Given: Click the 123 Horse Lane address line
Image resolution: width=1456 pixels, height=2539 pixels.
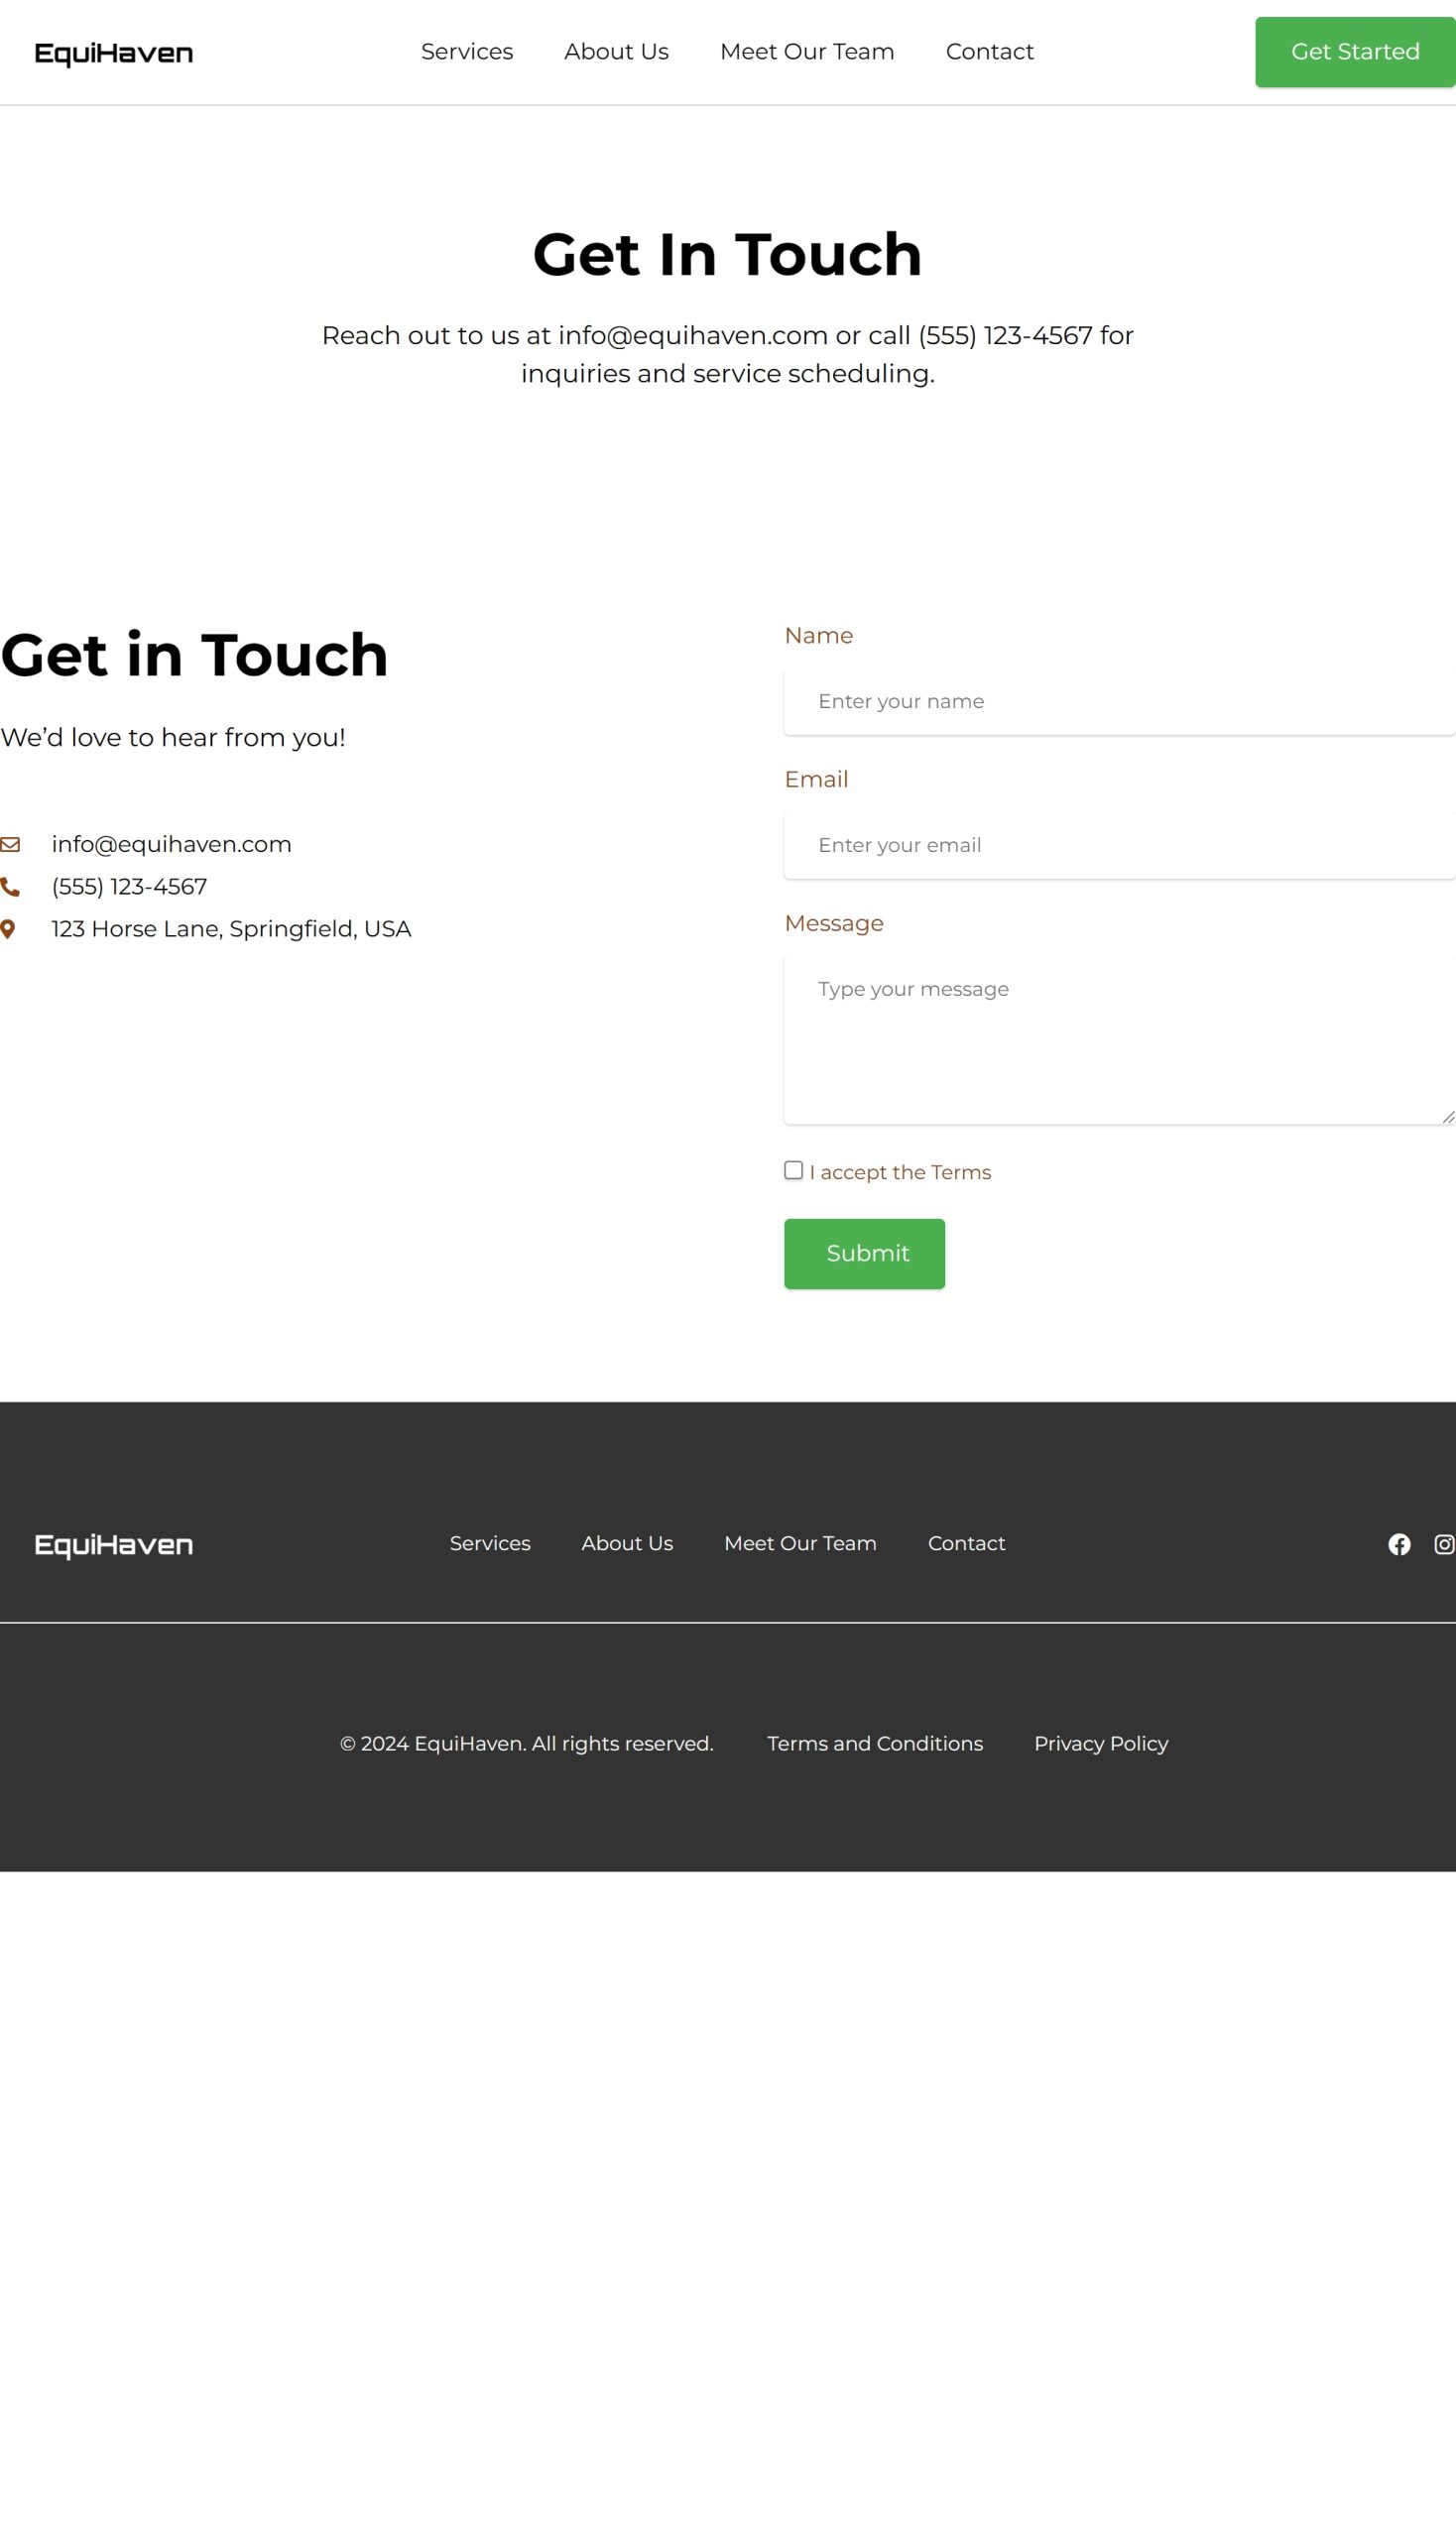Looking at the screenshot, I should 231,929.
